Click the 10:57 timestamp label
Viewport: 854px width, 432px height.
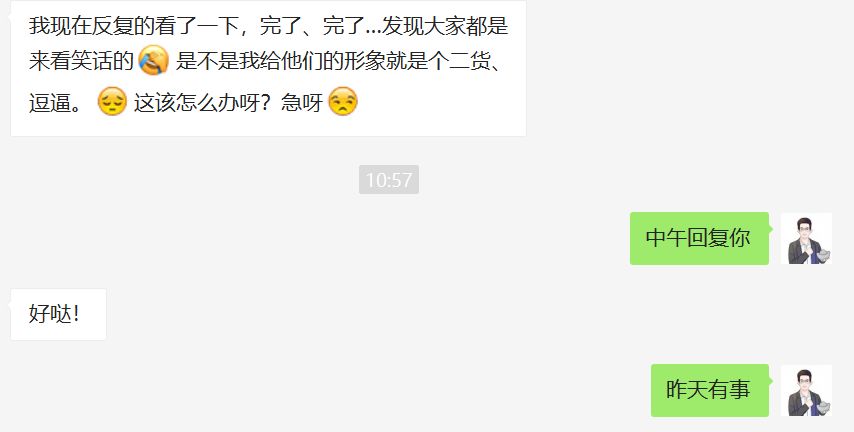pos(389,180)
